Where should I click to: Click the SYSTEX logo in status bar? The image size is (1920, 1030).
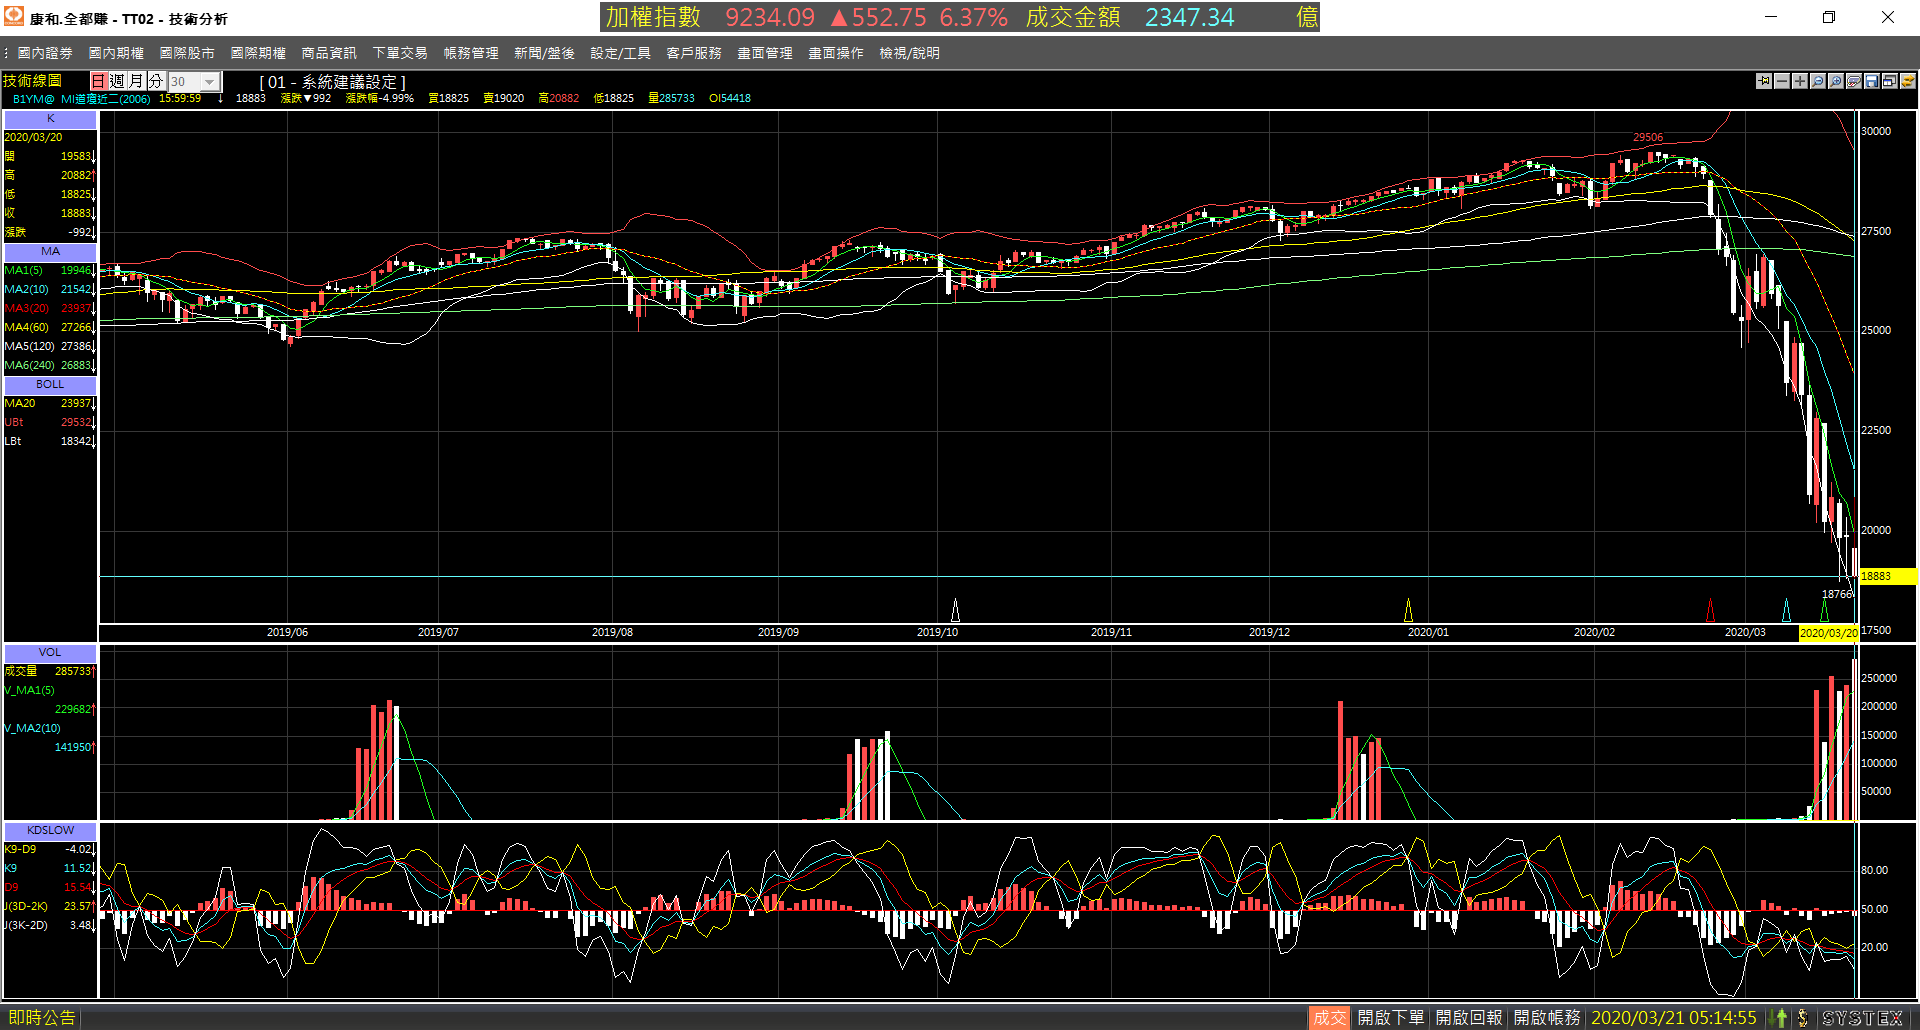(1862, 1018)
